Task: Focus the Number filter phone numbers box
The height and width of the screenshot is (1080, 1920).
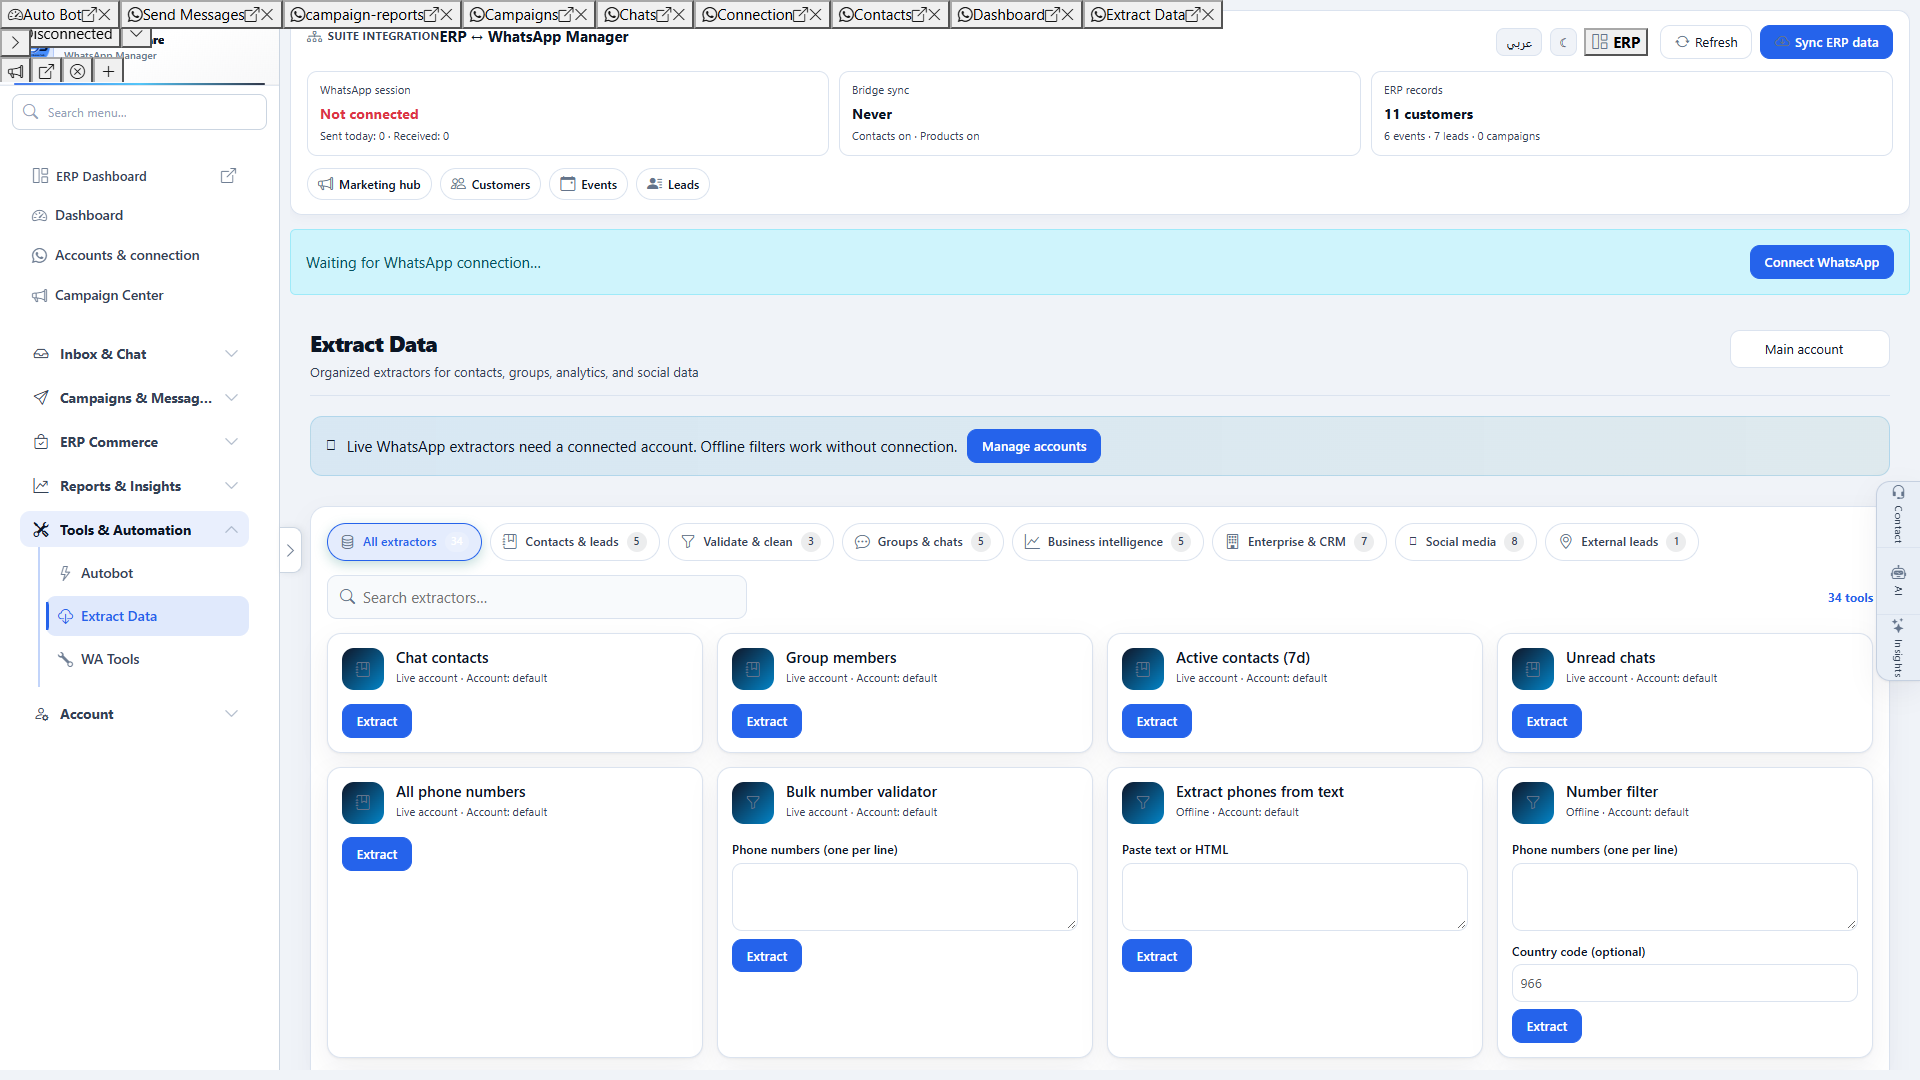Action: click(1685, 897)
